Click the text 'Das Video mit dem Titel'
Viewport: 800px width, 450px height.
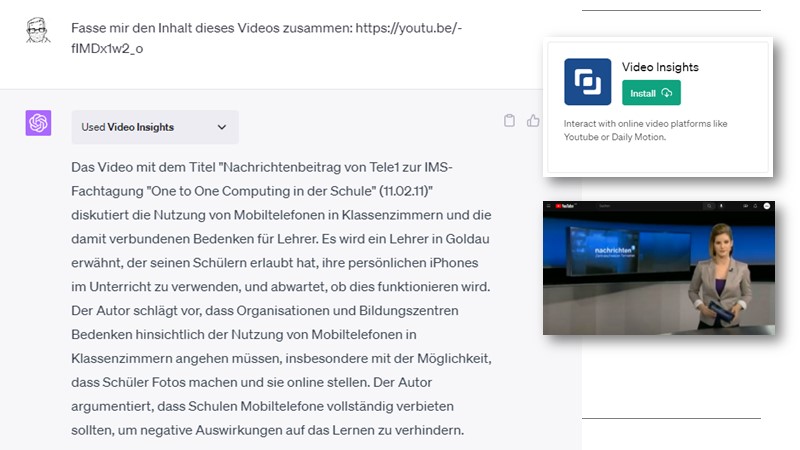tap(144, 167)
